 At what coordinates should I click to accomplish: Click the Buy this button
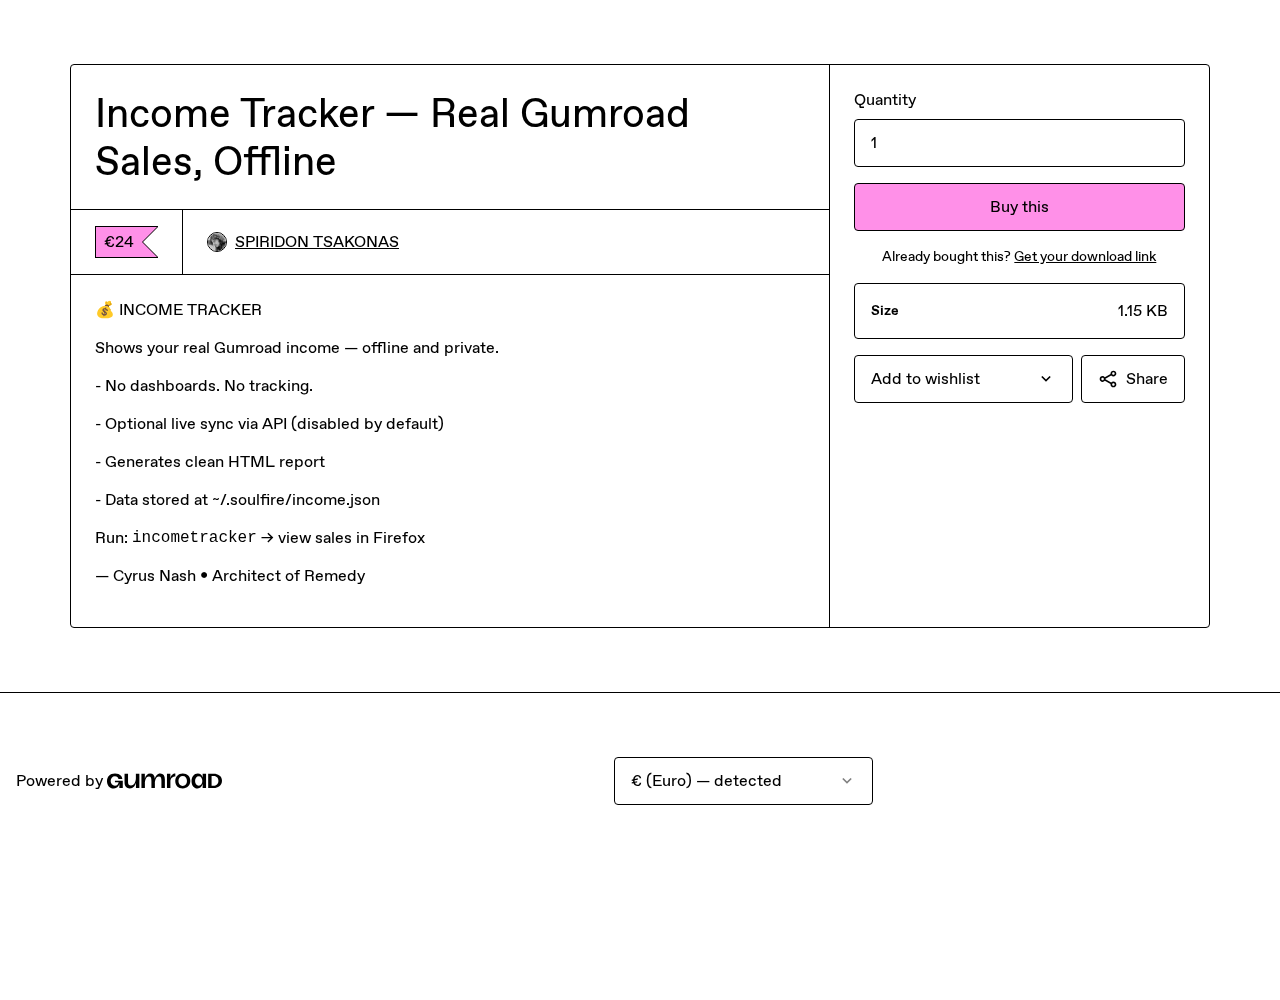1019,207
